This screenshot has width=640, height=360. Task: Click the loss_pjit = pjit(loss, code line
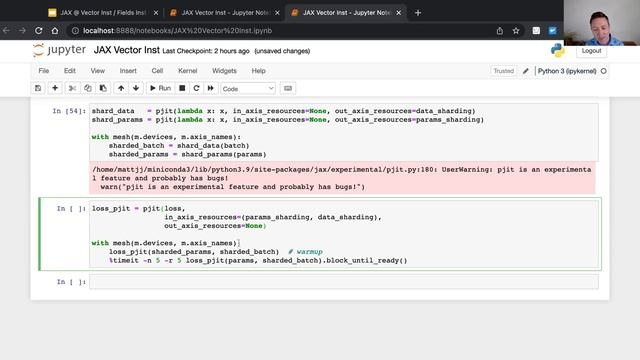point(138,209)
